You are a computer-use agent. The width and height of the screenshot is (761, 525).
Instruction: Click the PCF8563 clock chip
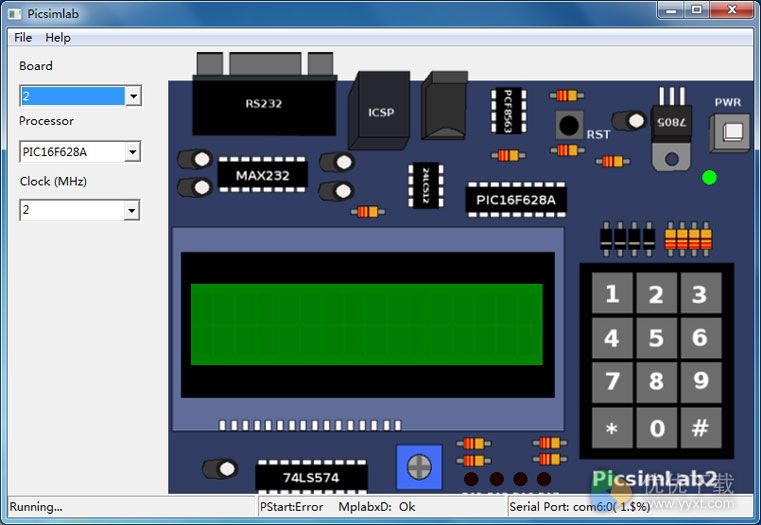[x=508, y=111]
